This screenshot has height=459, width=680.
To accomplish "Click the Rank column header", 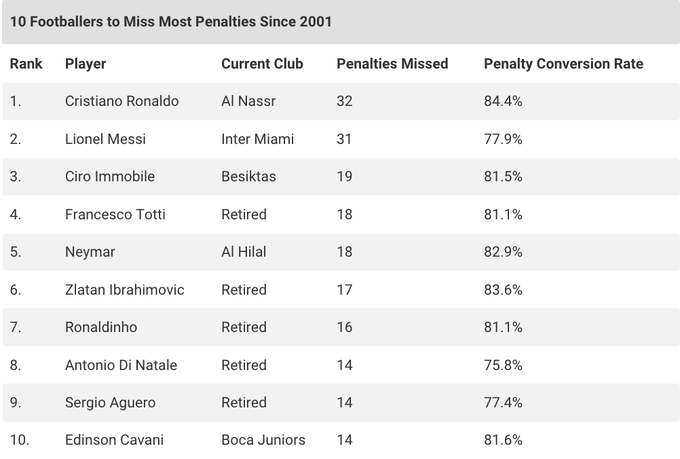I will click(26, 64).
